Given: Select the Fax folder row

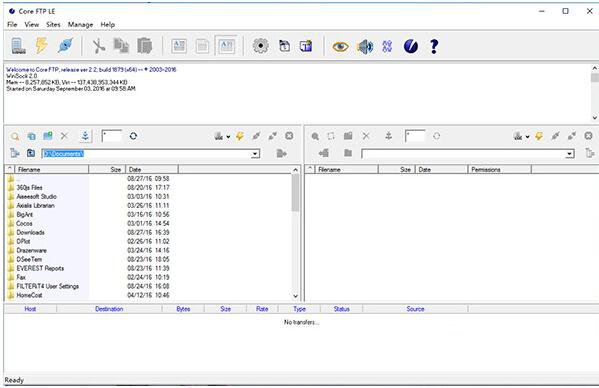Looking at the screenshot, I should click(21, 277).
